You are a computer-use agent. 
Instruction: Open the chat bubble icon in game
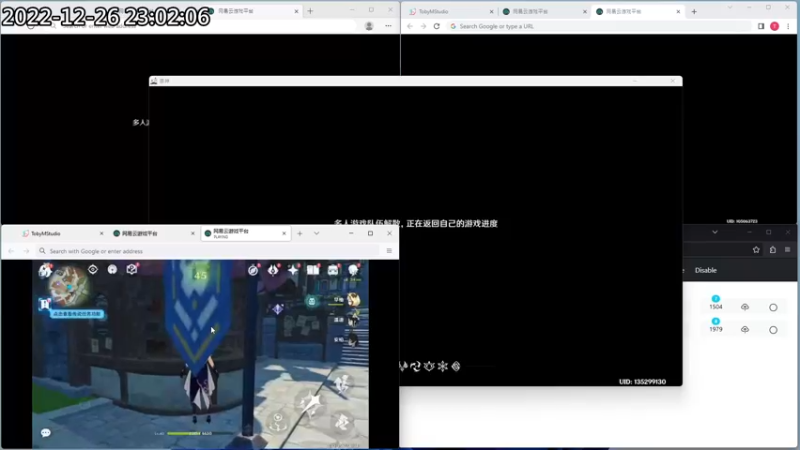[x=45, y=433]
